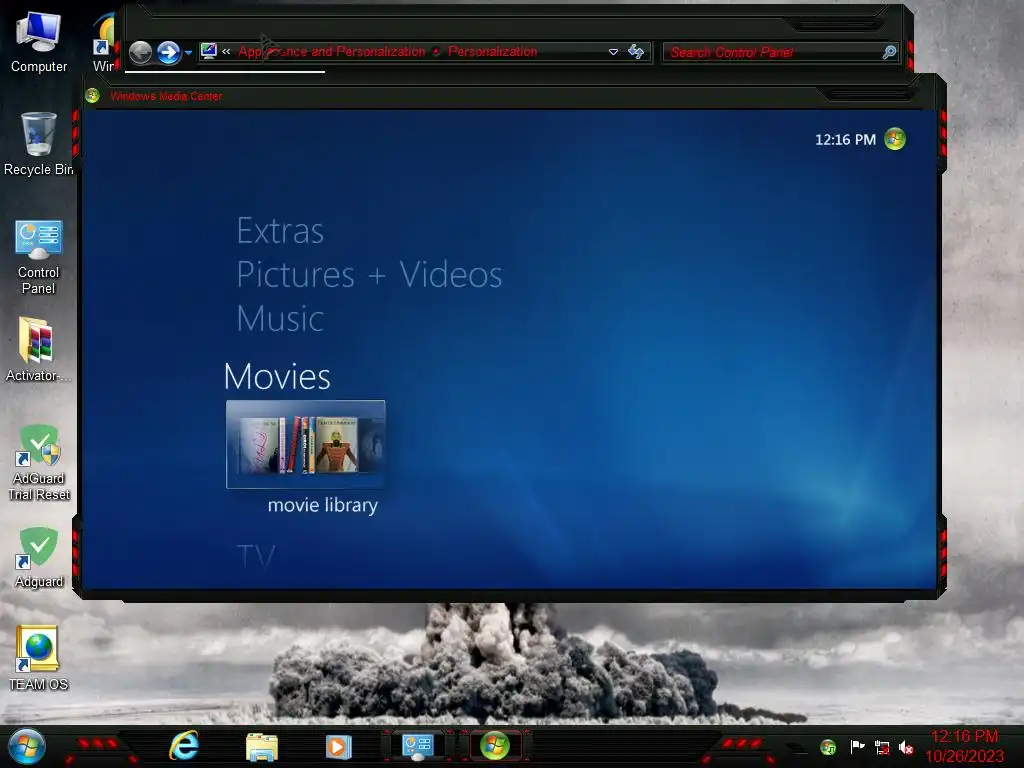The width and height of the screenshot is (1024, 768).
Task: Open address bar history dropdown arrow
Action: [x=613, y=52]
